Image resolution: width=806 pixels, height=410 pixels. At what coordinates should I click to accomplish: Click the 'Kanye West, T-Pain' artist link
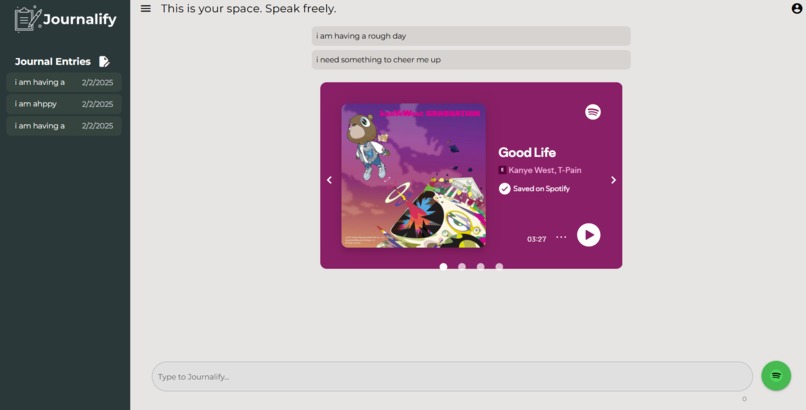coord(545,170)
